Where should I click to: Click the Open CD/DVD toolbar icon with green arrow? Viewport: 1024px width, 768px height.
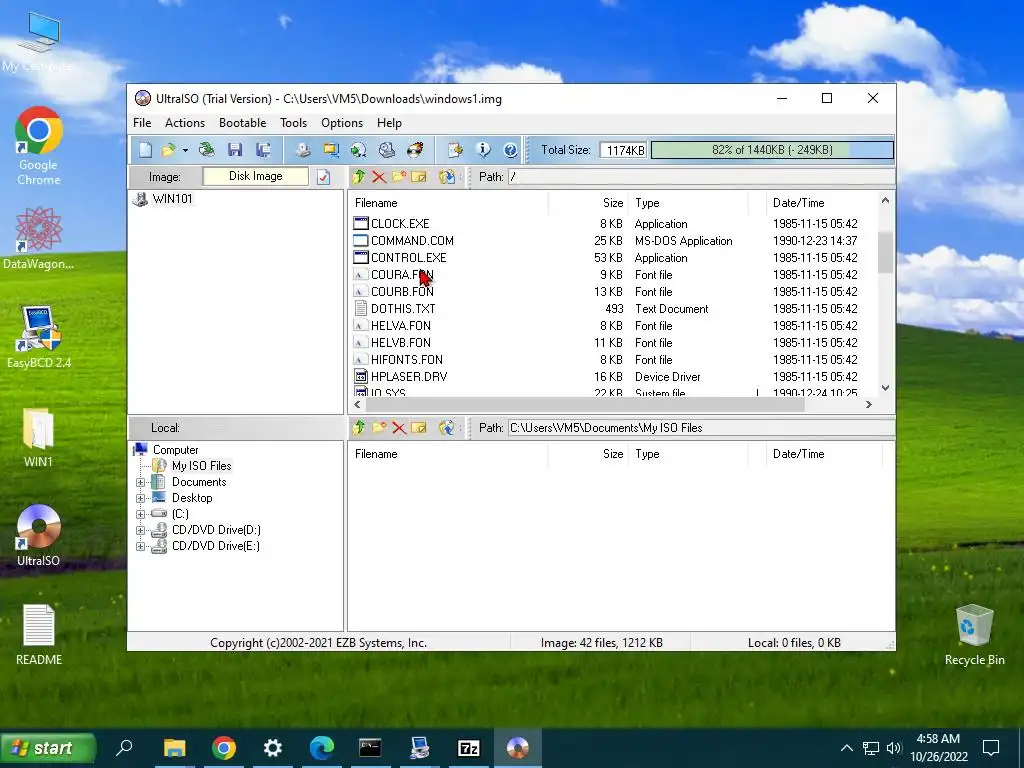[x=207, y=150]
